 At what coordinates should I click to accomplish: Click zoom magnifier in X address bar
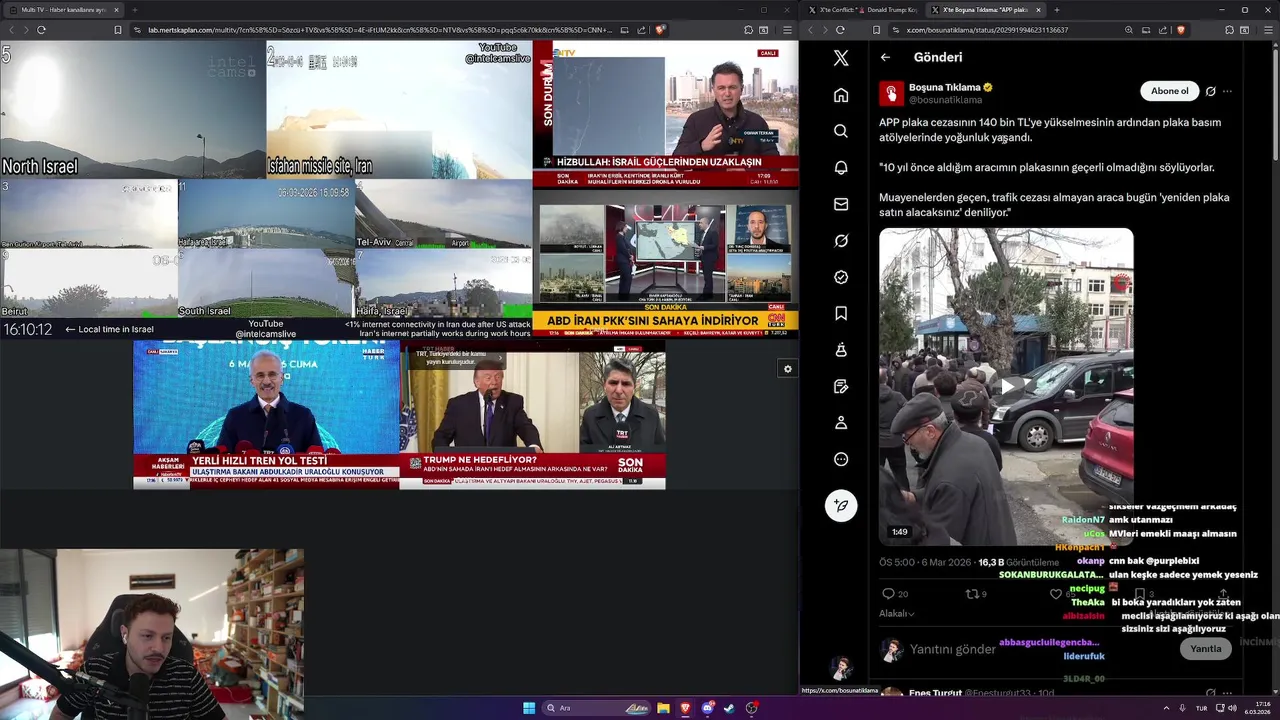tap(1129, 30)
